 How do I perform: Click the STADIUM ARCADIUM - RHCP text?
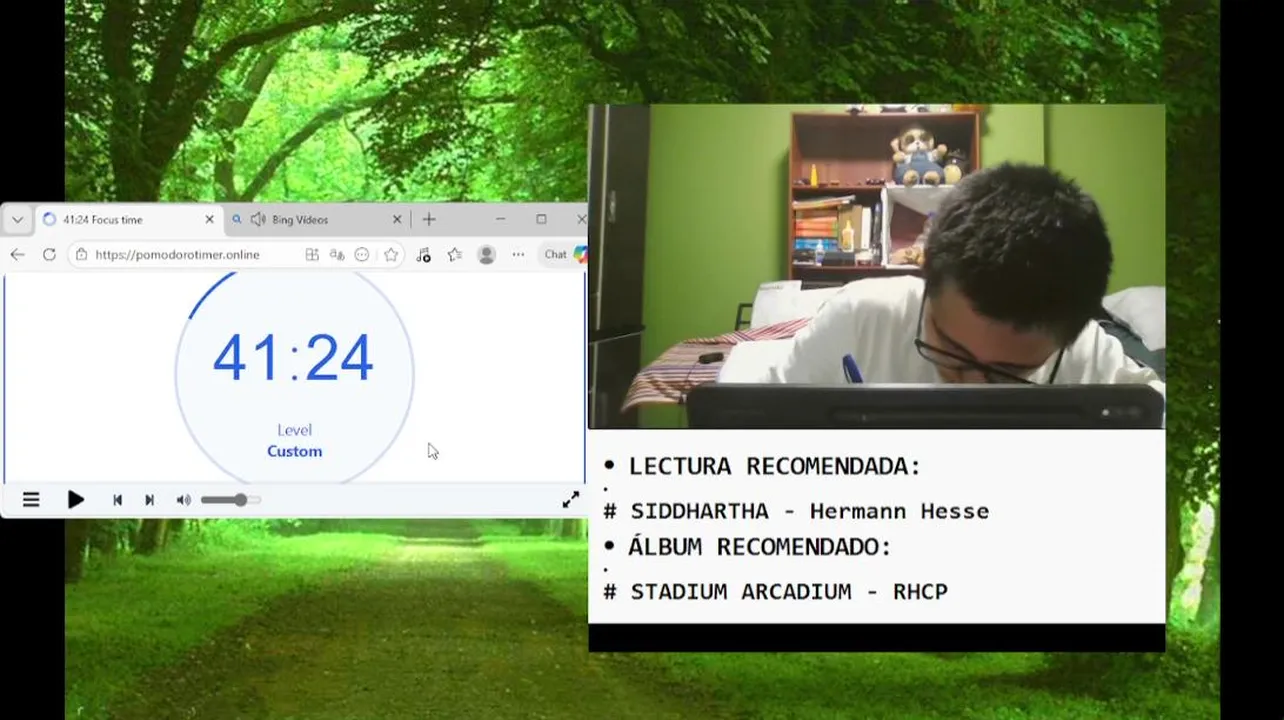(789, 592)
